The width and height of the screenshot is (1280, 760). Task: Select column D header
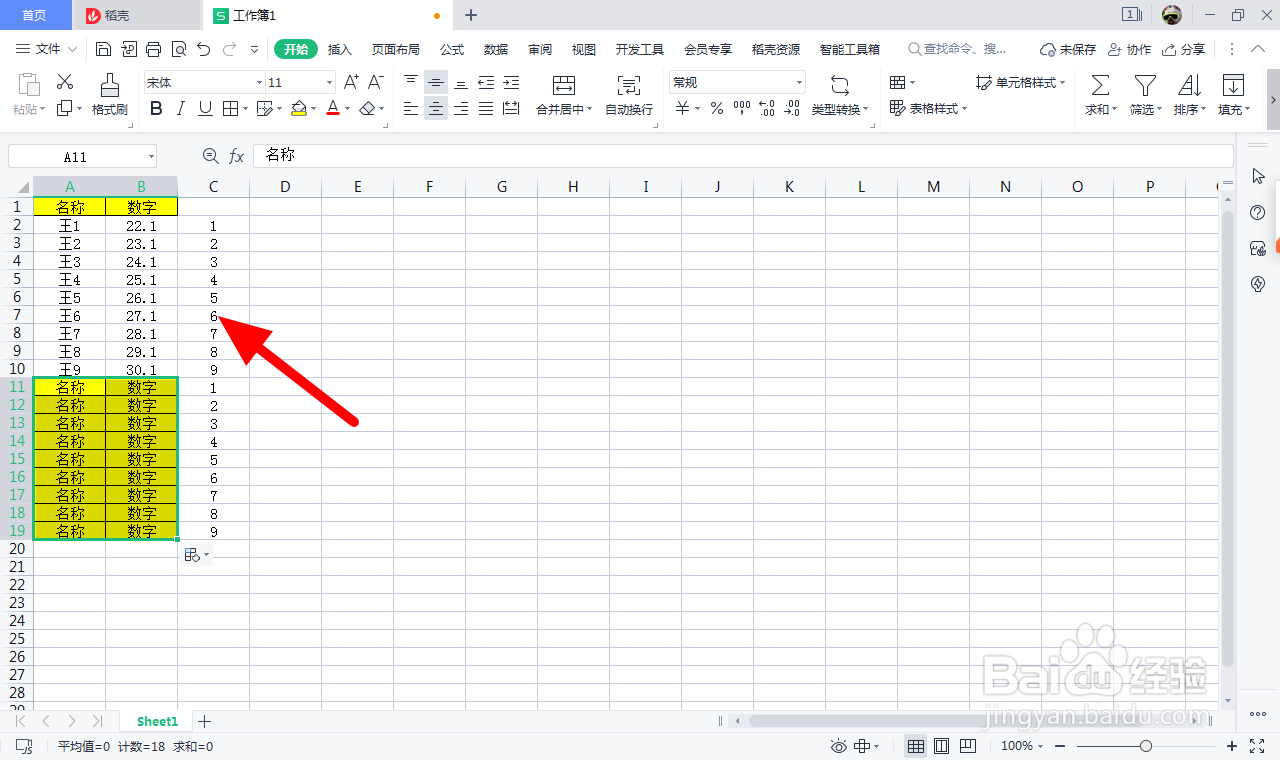tap(285, 186)
